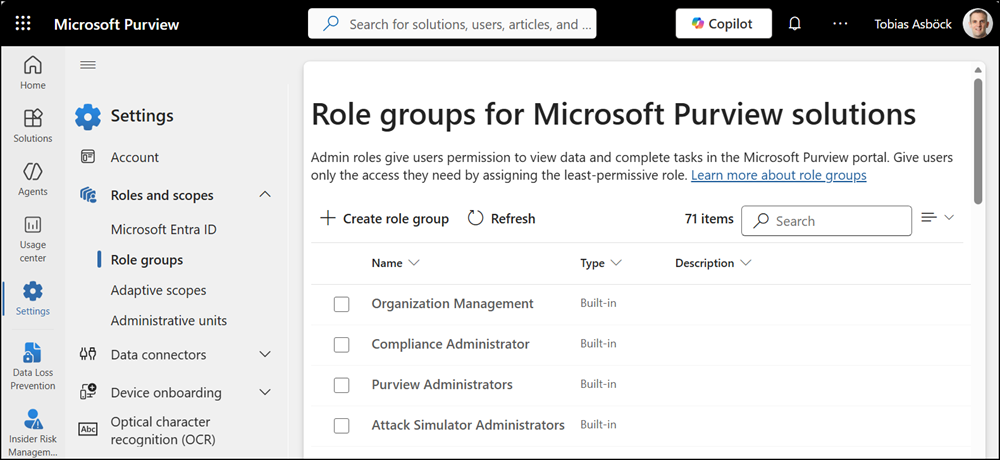Click the Microsoft Purview title
The width and height of the screenshot is (1000, 460).
[117, 24]
